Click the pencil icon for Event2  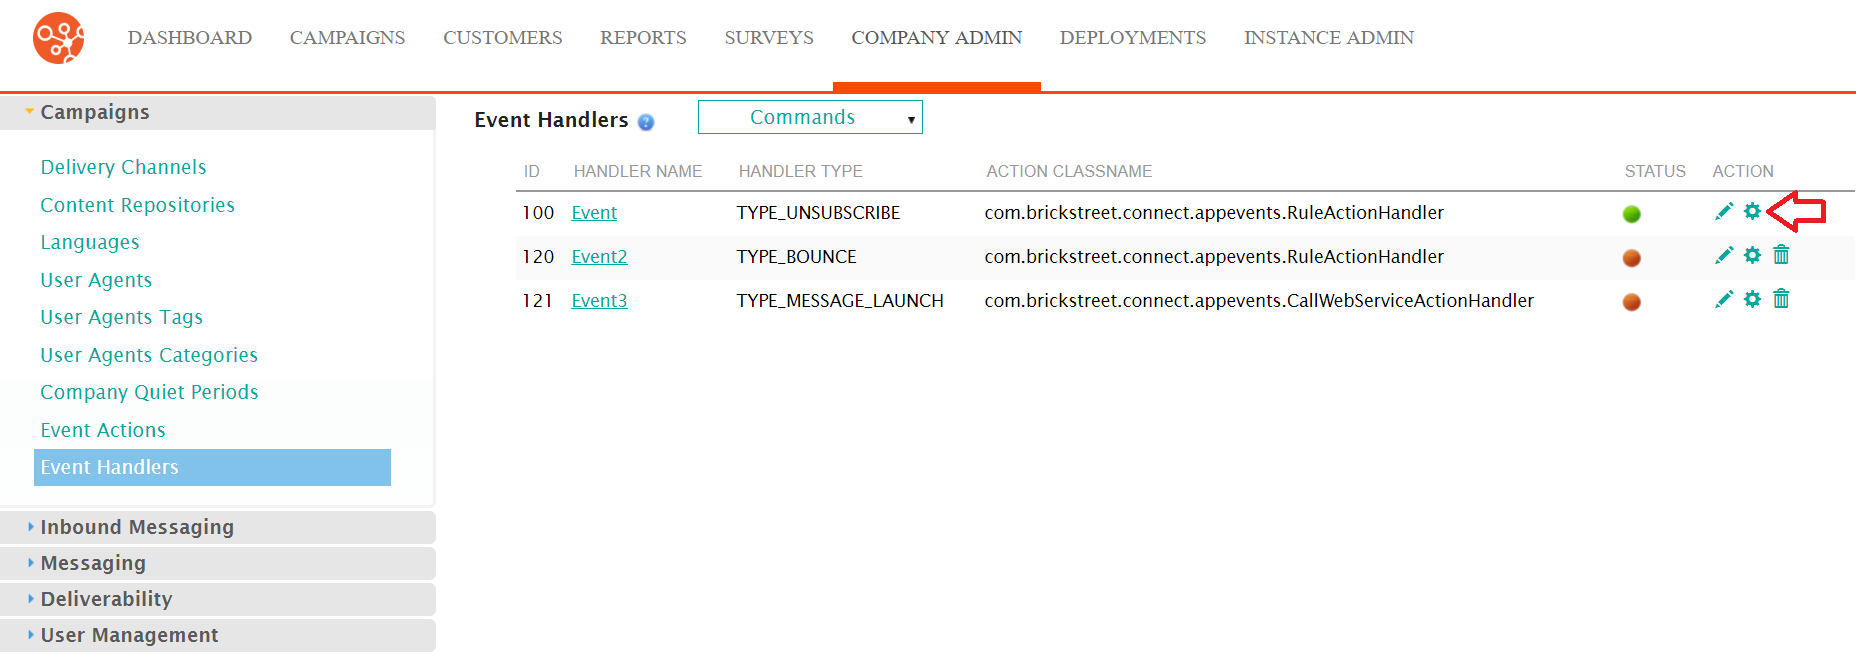(x=1724, y=255)
